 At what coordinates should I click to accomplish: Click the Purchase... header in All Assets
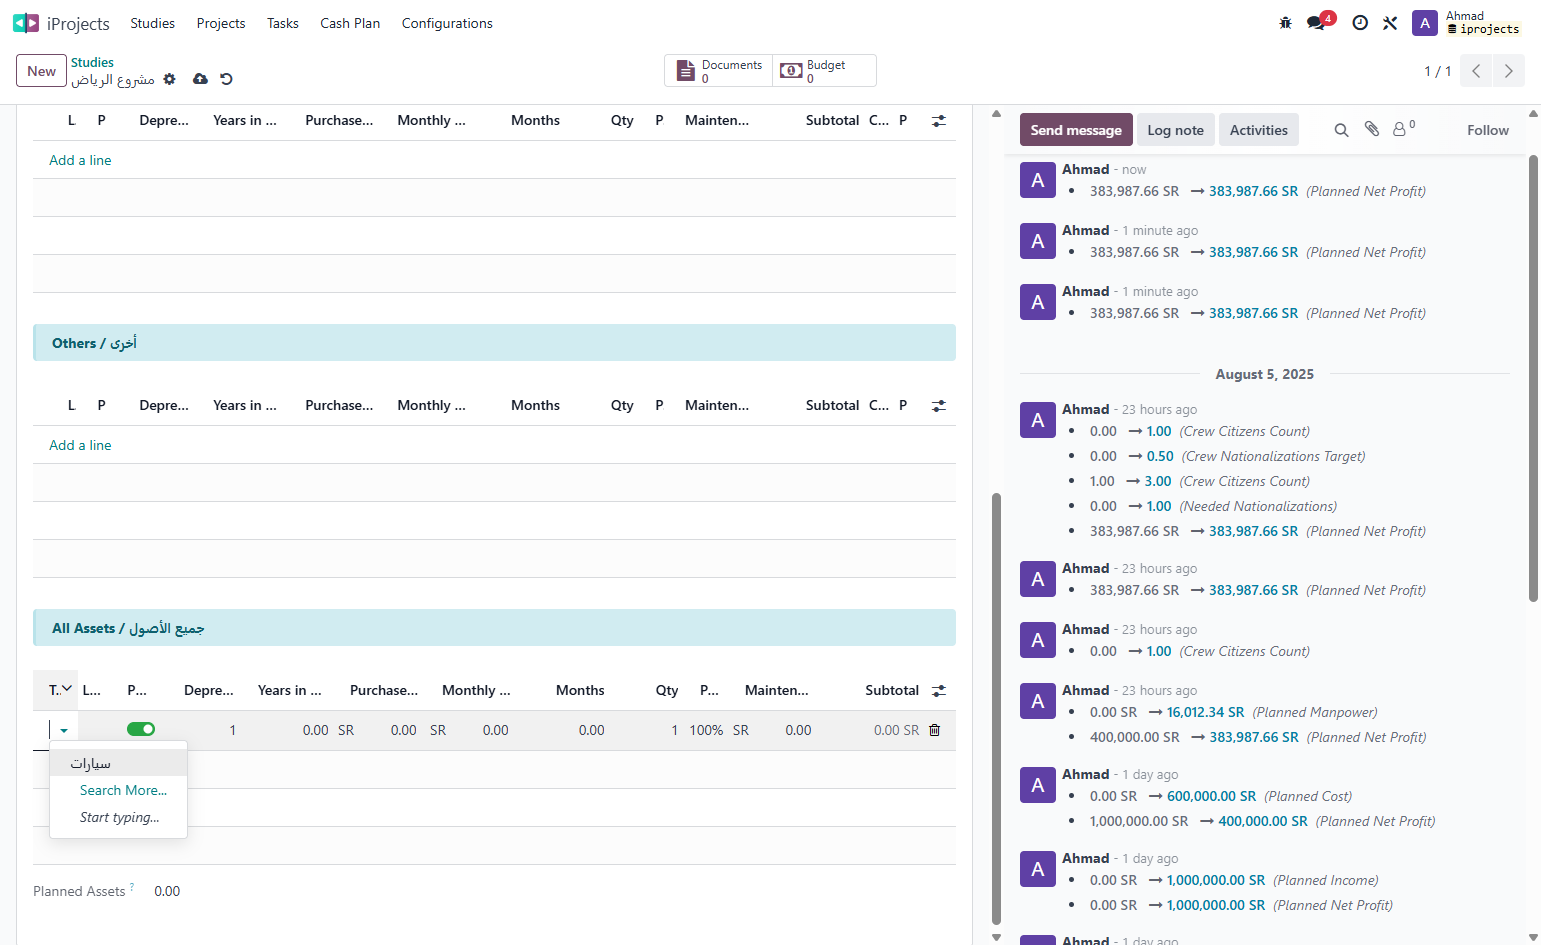(x=384, y=690)
